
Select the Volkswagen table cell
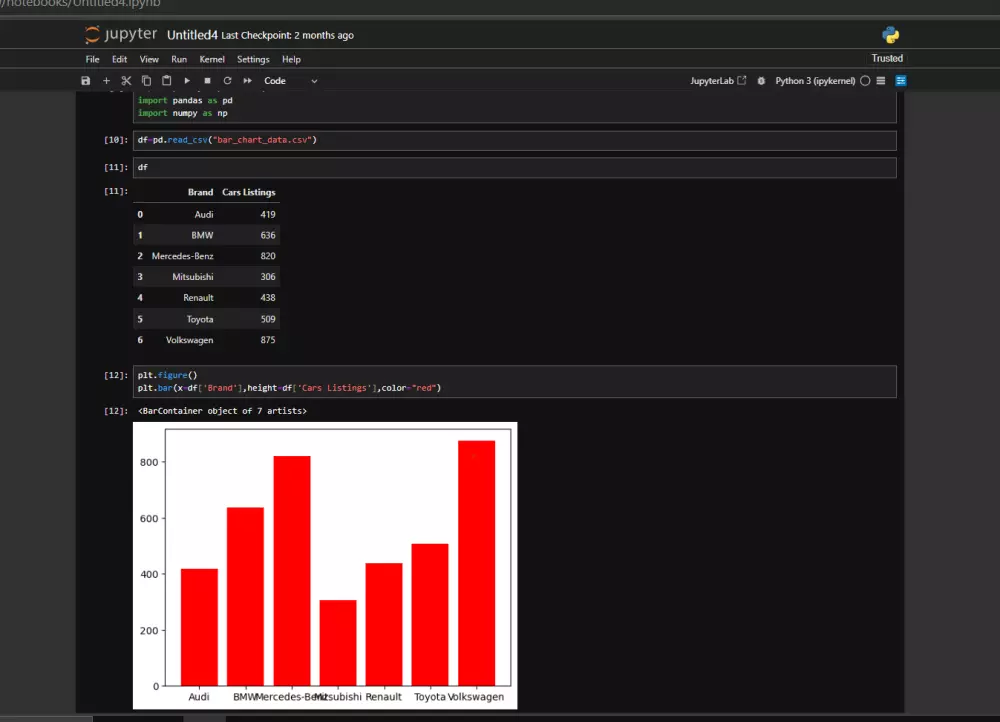[x=189, y=340]
